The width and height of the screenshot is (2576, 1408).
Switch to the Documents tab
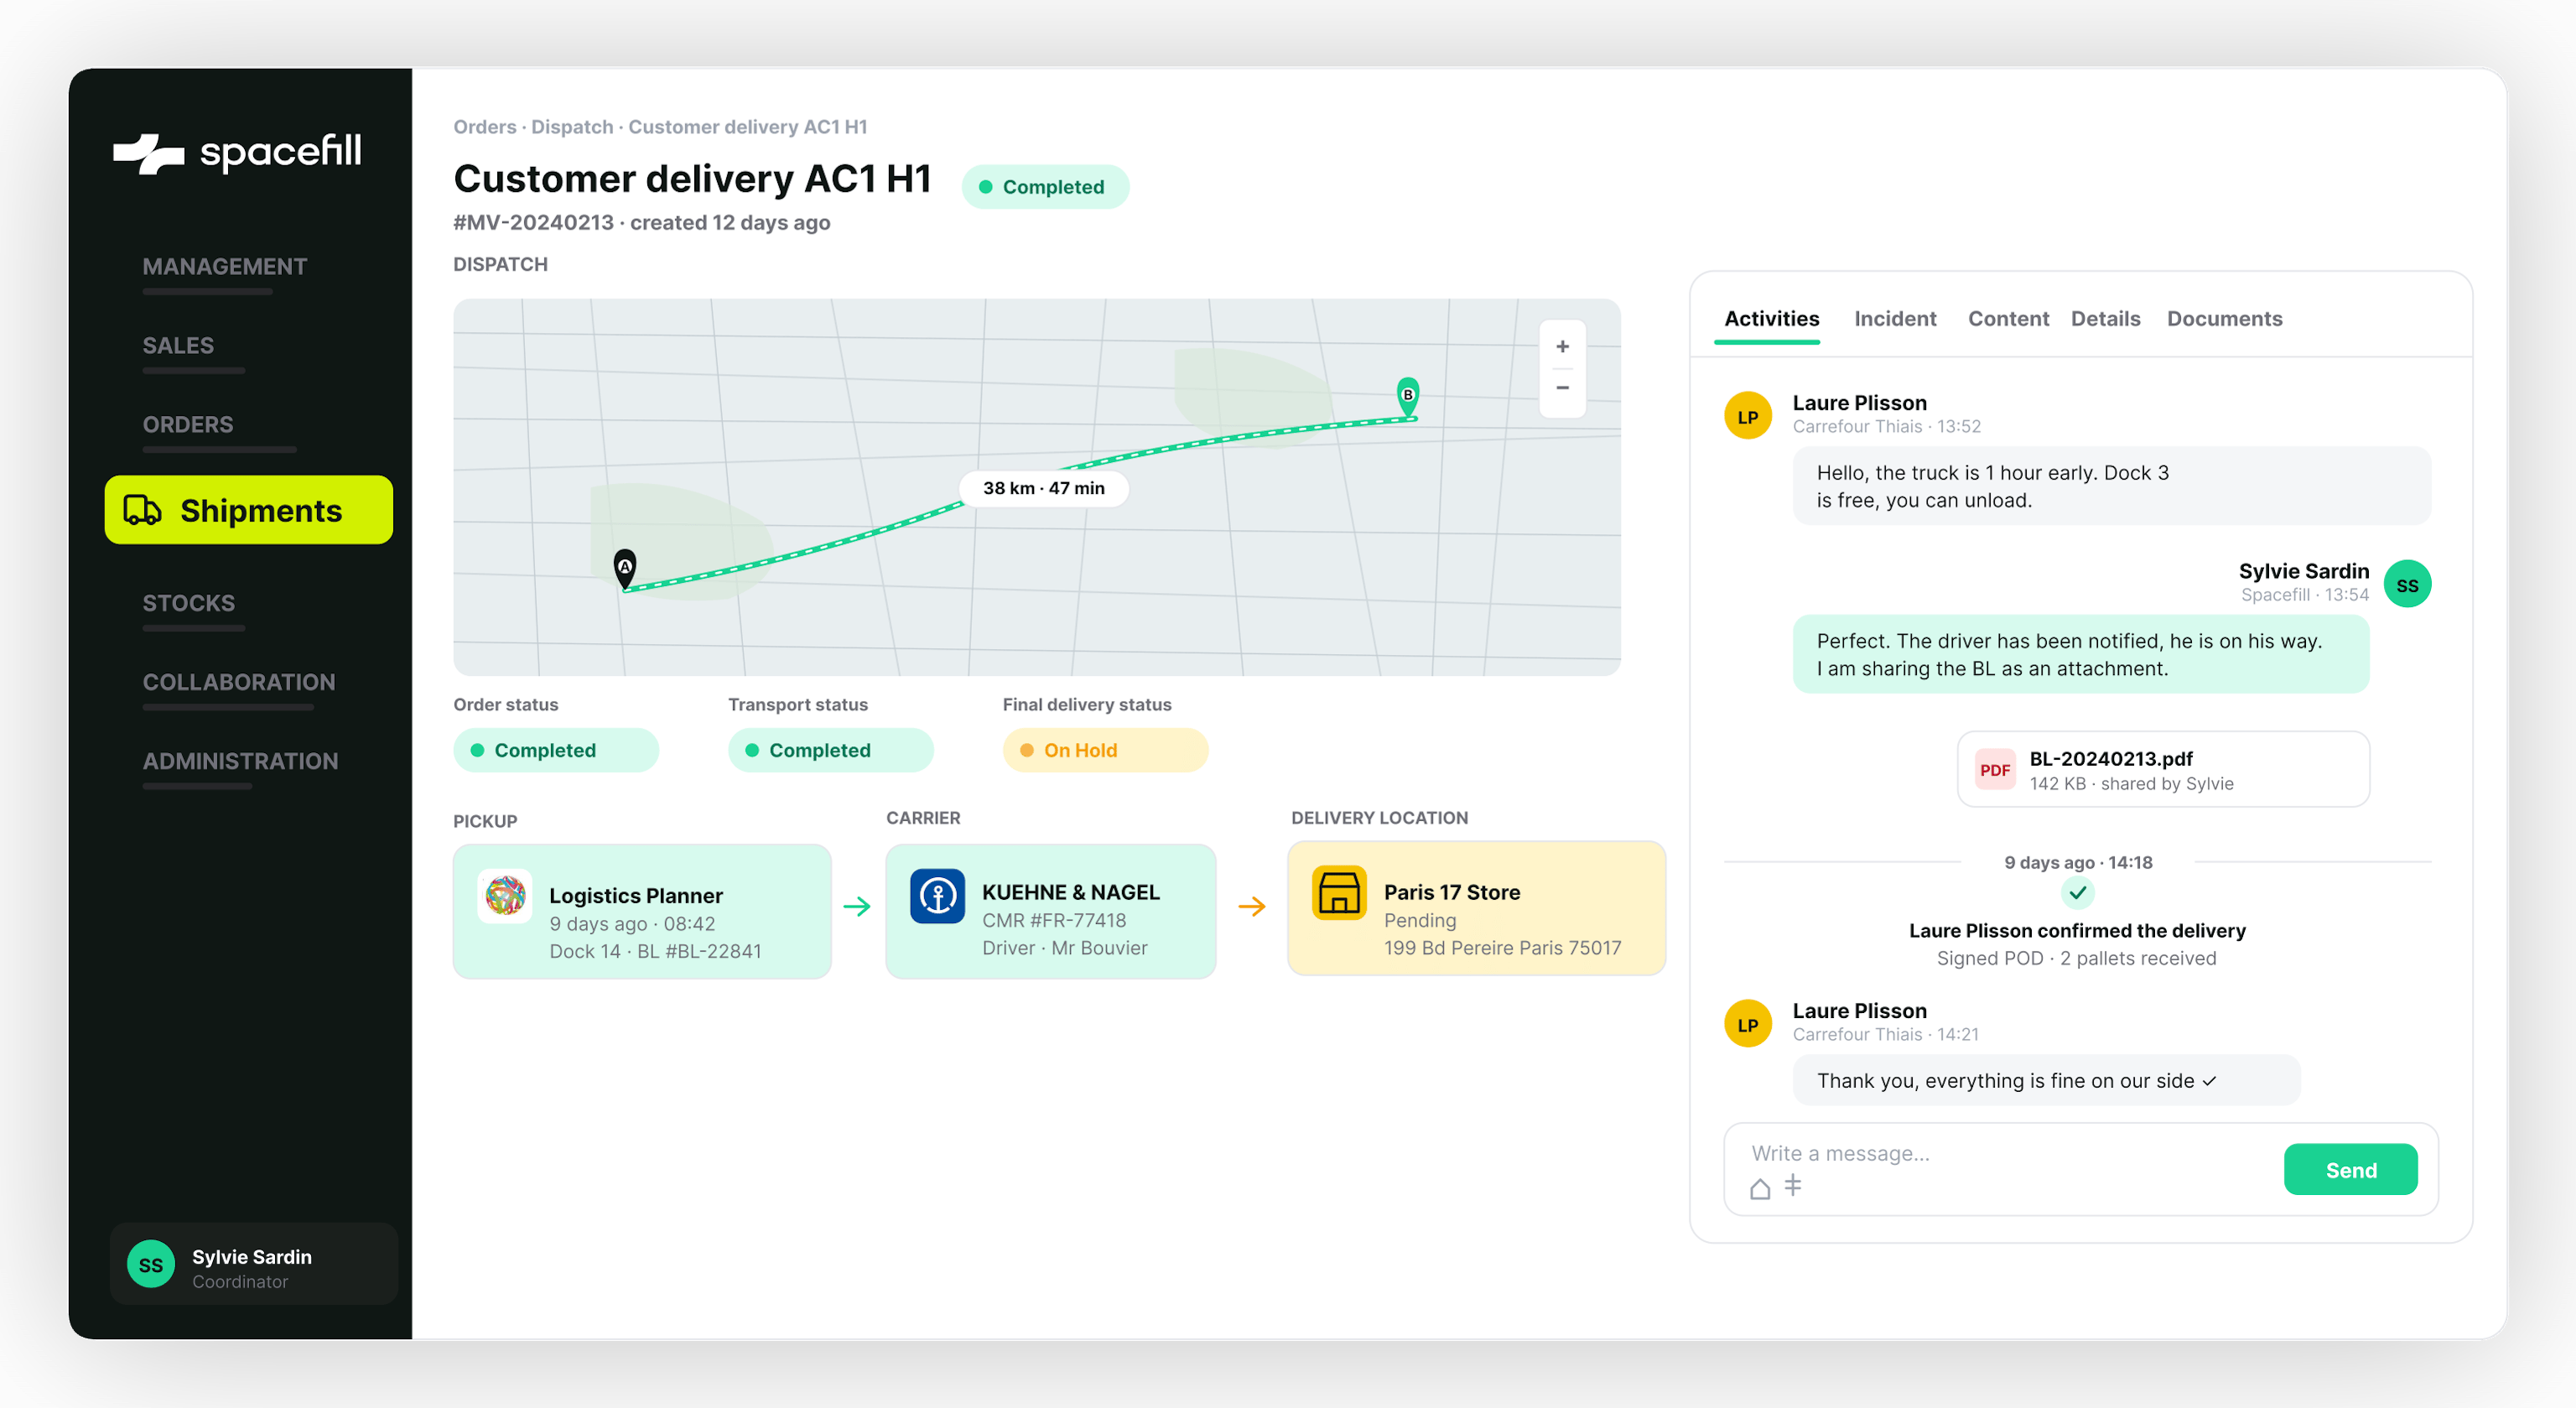point(2224,318)
